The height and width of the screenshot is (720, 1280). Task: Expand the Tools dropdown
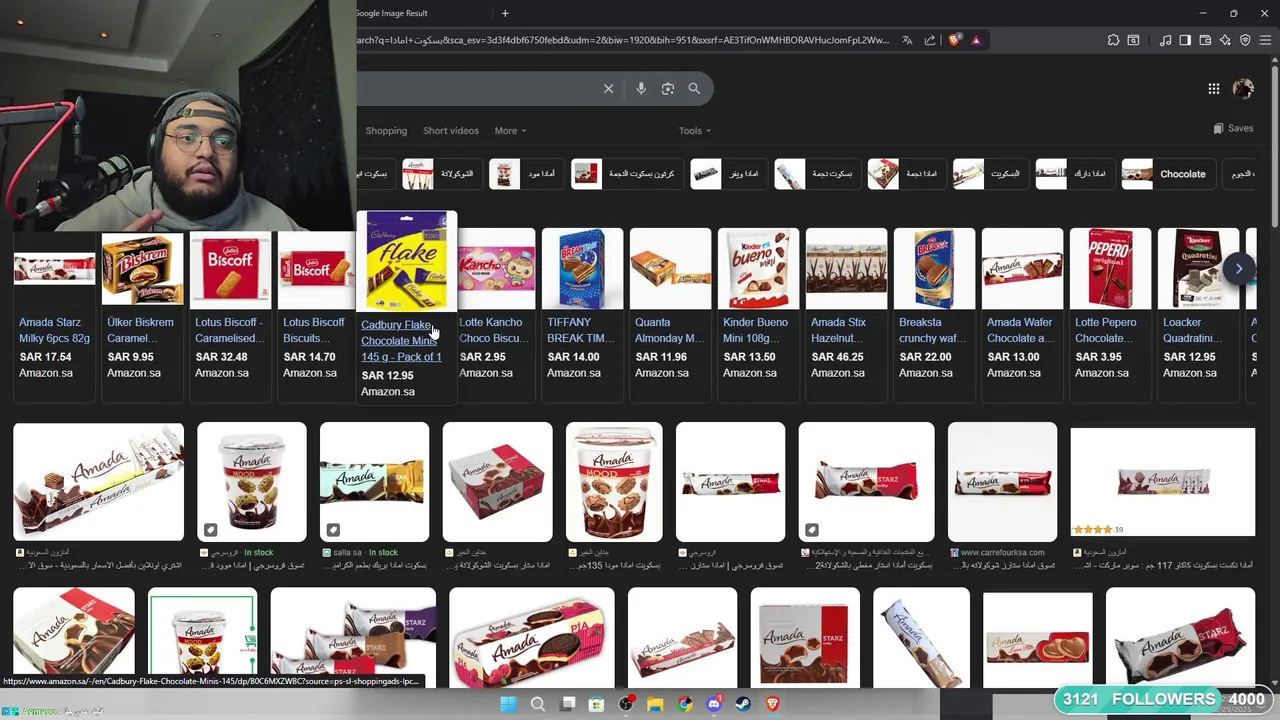[x=695, y=131]
